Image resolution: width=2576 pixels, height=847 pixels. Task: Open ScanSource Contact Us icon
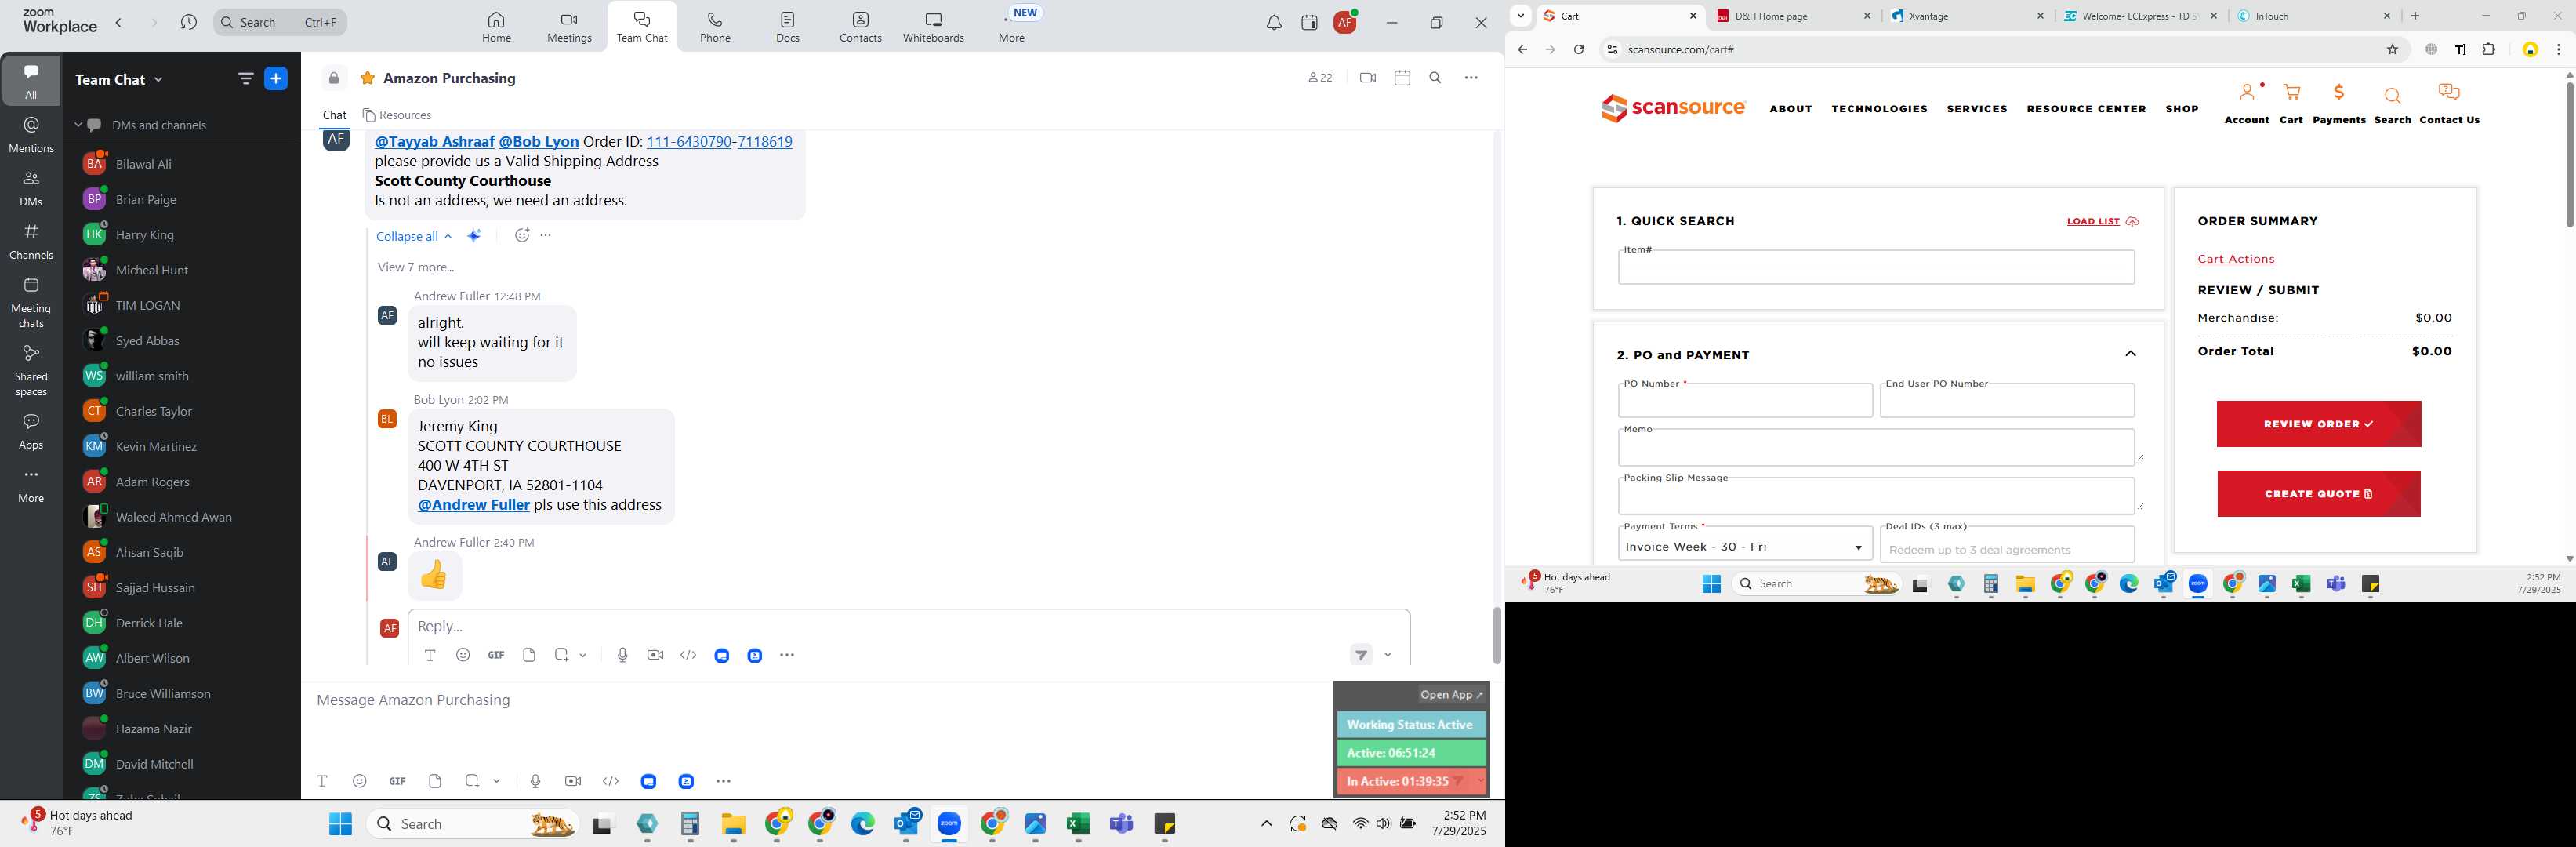point(2449,104)
